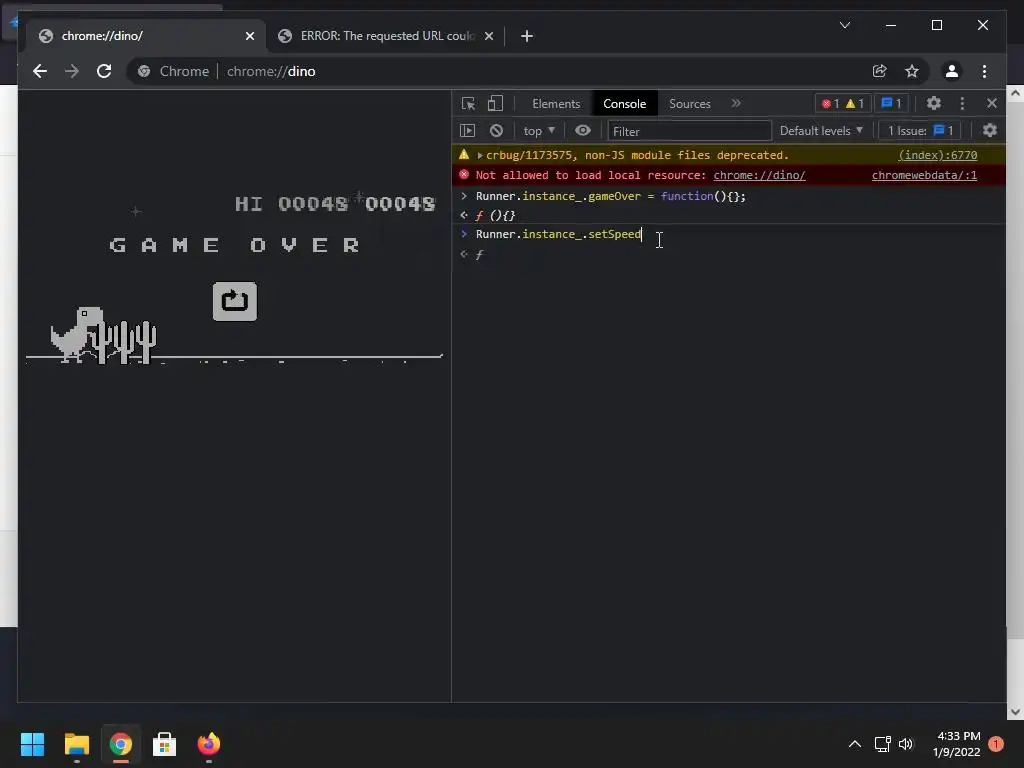
Task: Open Microsoft Store from the taskbar
Action: click(x=165, y=744)
